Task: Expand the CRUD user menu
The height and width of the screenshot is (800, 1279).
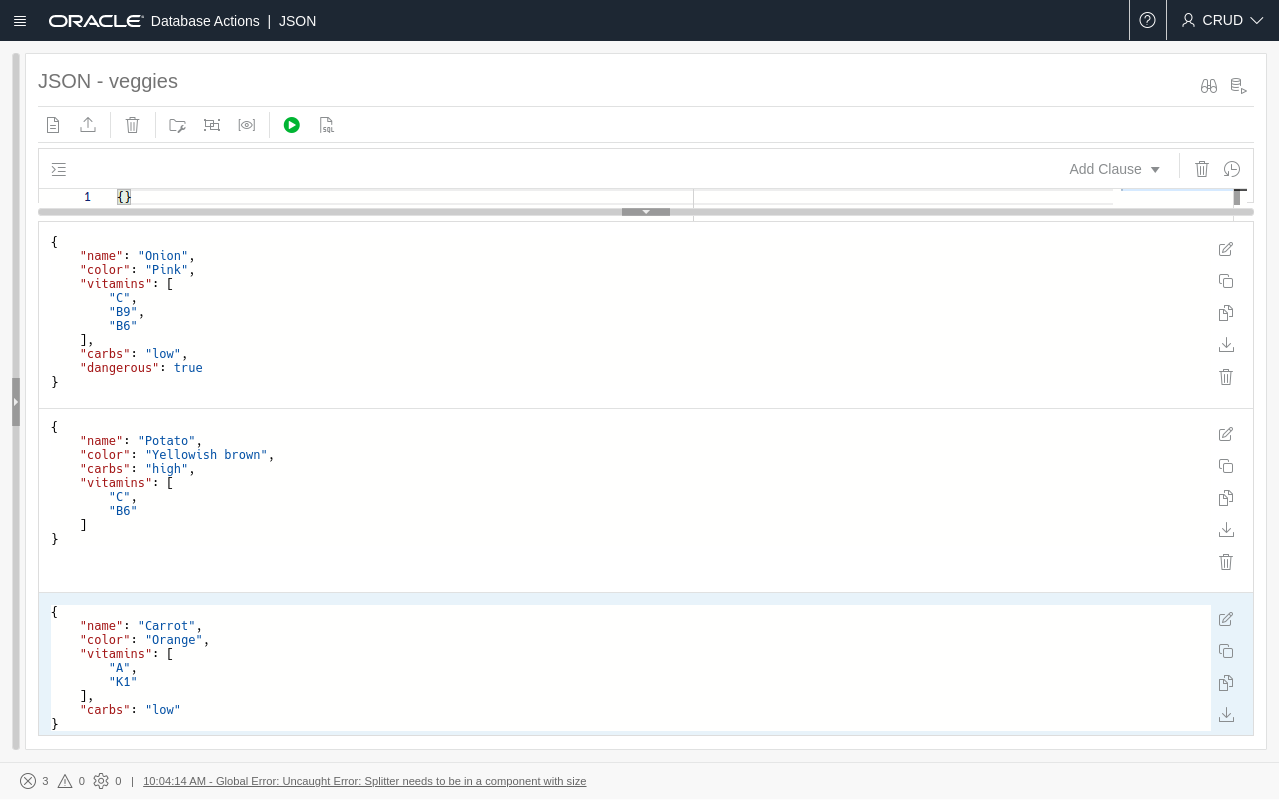Action: coord(1222,20)
